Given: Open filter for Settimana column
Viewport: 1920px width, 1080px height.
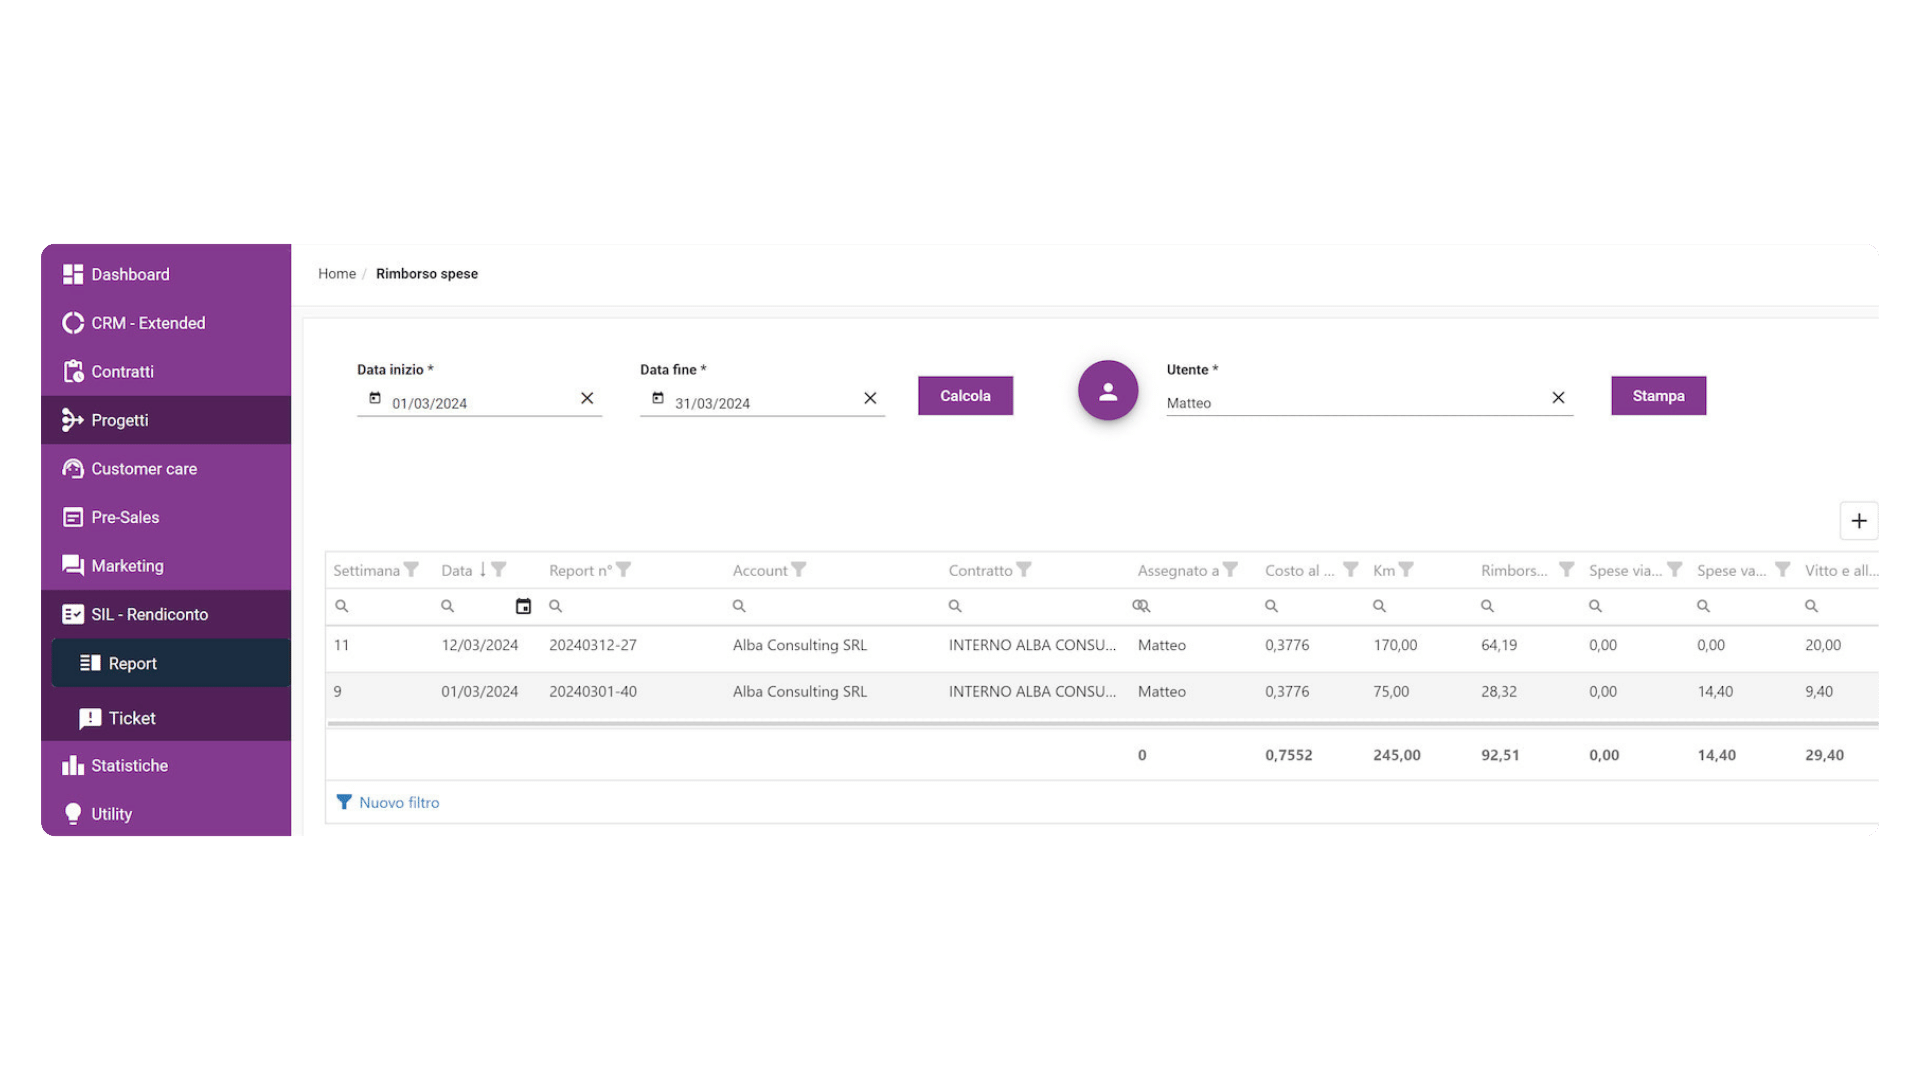Looking at the screenshot, I should click(x=411, y=570).
